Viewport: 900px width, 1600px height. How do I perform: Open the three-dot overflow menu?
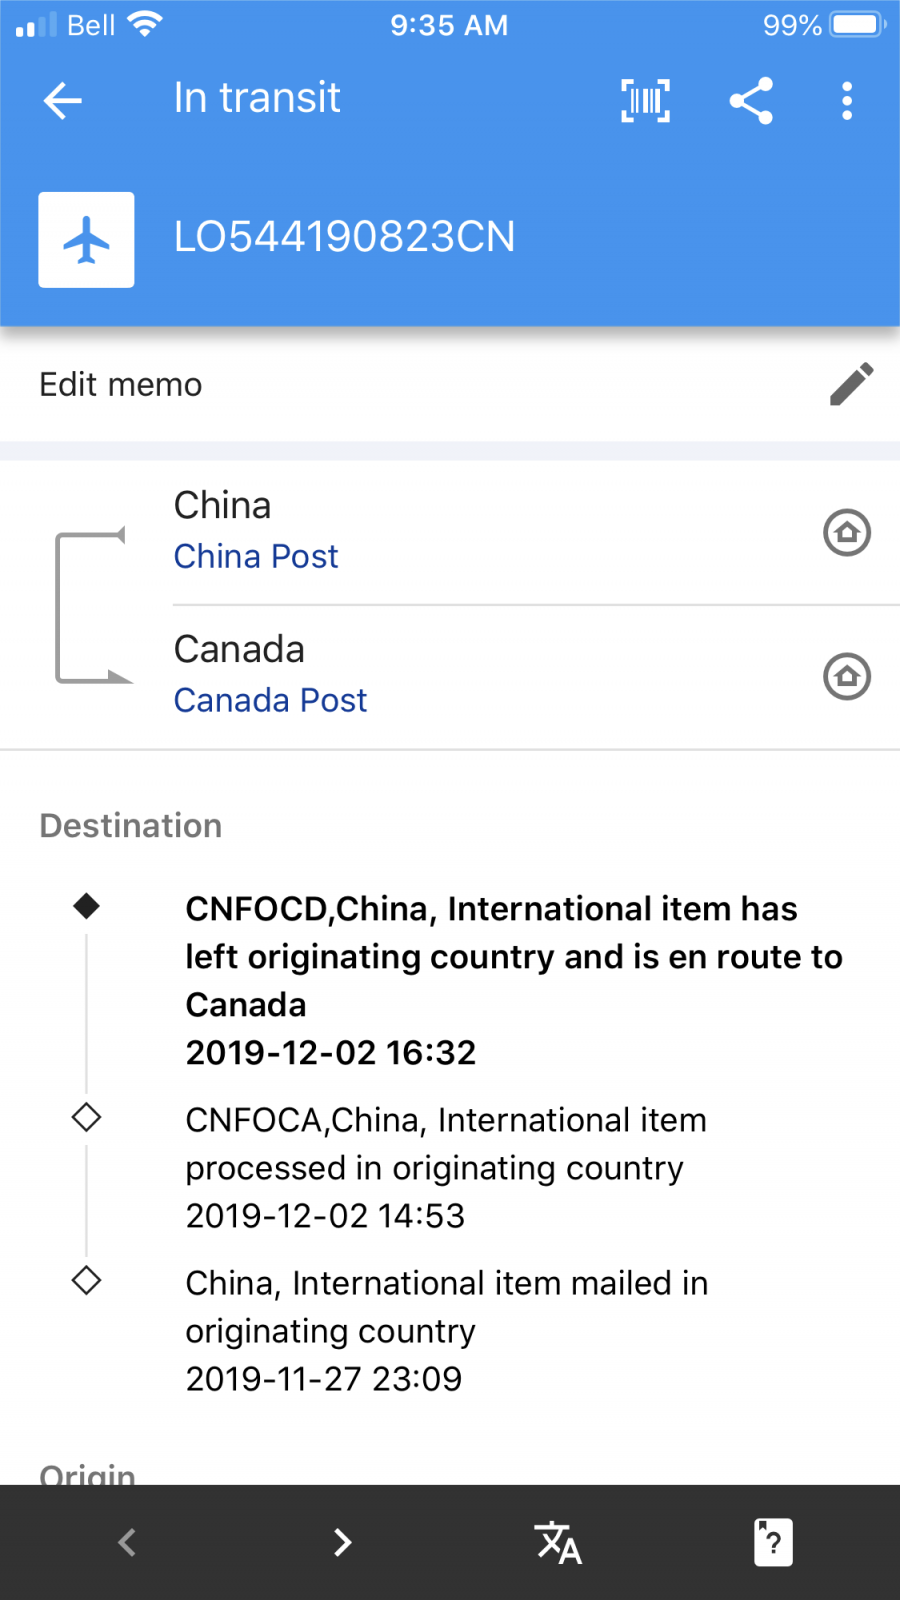click(847, 100)
